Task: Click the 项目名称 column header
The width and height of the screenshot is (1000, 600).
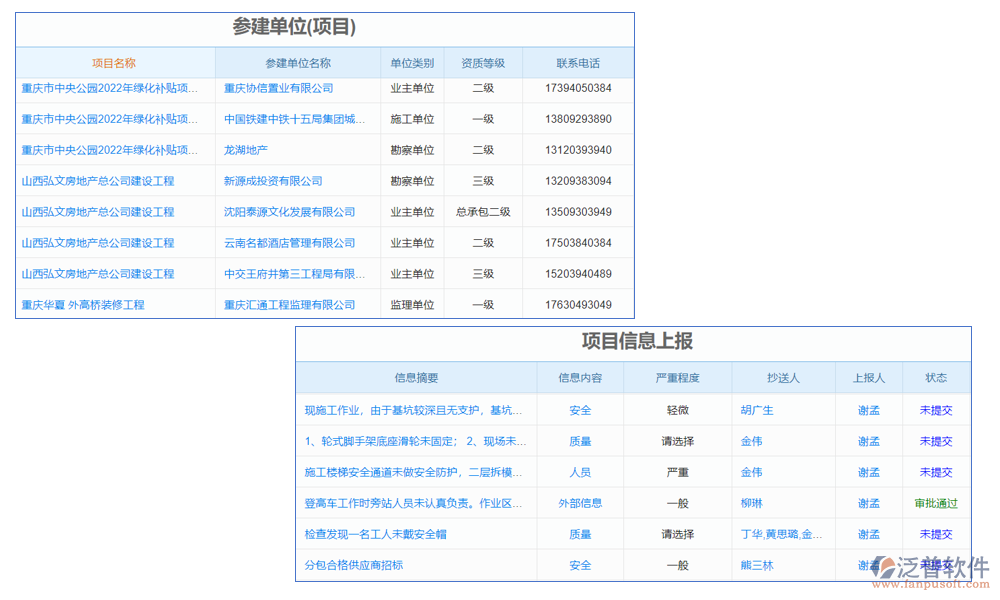Action: point(115,62)
